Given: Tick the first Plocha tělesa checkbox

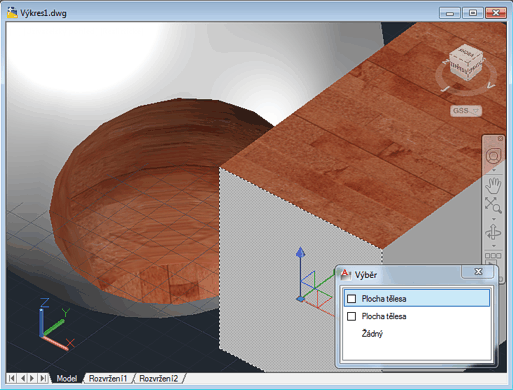Looking at the screenshot, I should click(x=352, y=299).
